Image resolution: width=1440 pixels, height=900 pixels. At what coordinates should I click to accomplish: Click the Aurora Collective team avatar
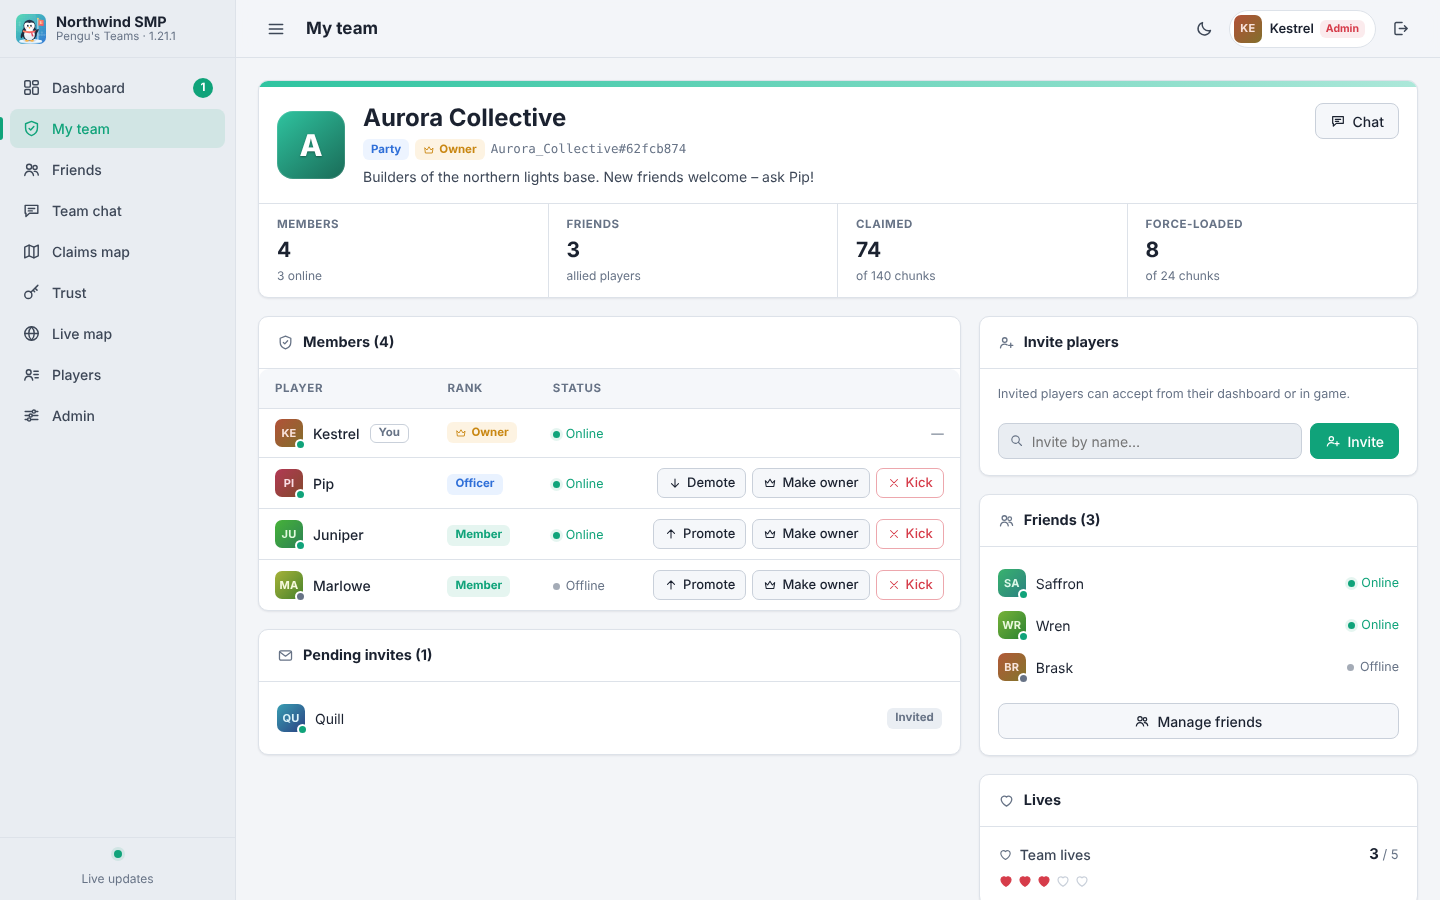coord(311,145)
